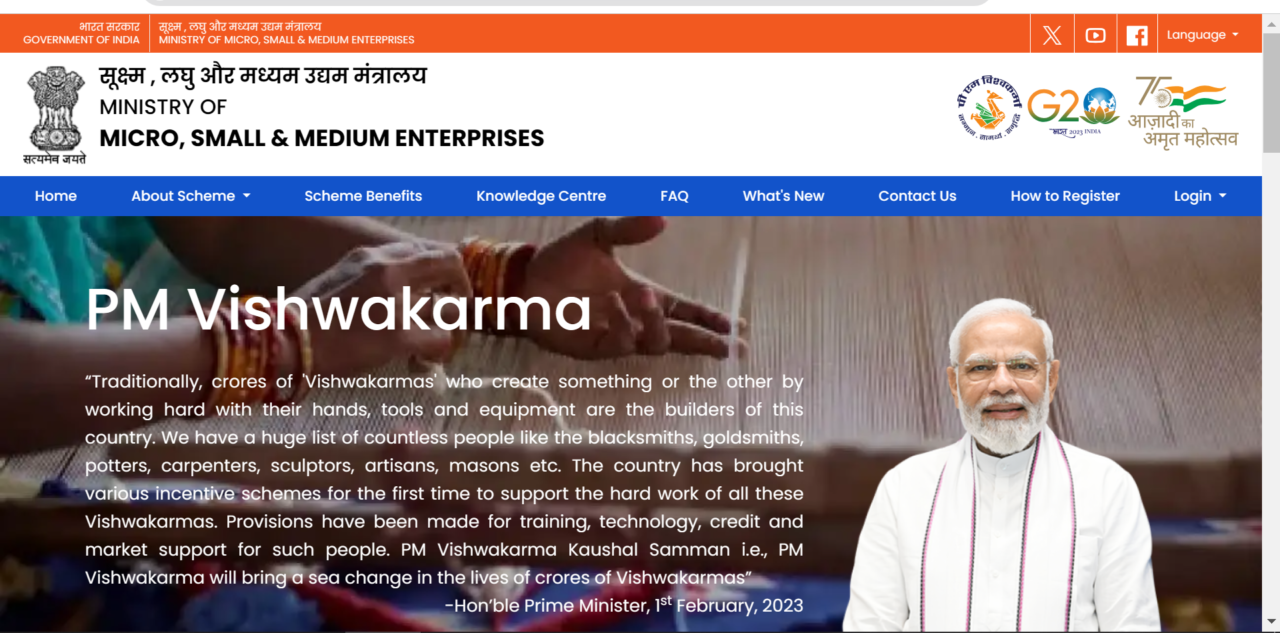Viewport: 1280px width, 633px height.
Task: Open the Facebook page icon
Action: coord(1137,35)
